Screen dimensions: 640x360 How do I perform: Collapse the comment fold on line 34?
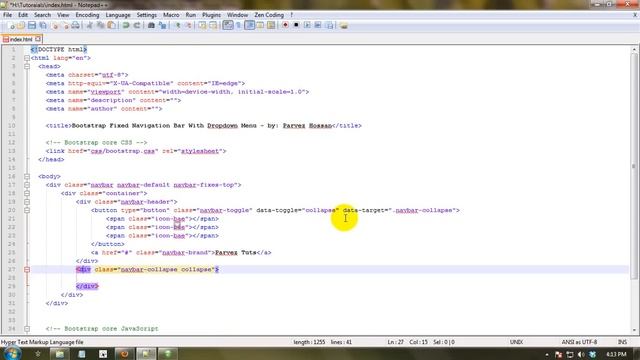27,329
